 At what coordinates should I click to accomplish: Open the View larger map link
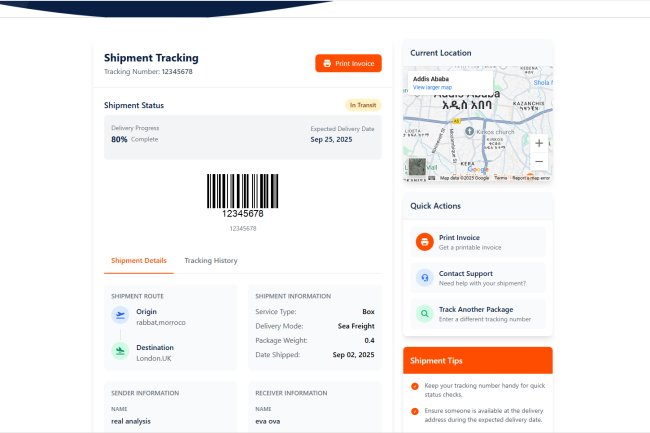tap(432, 87)
